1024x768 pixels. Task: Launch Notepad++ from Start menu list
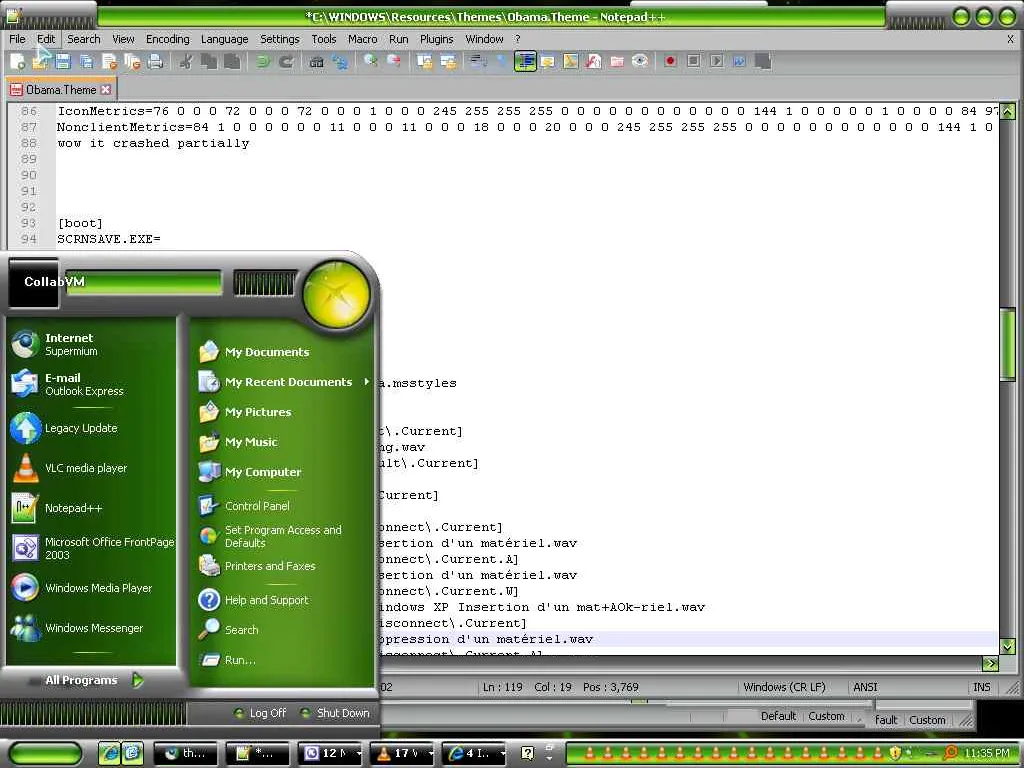coord(57,508)
